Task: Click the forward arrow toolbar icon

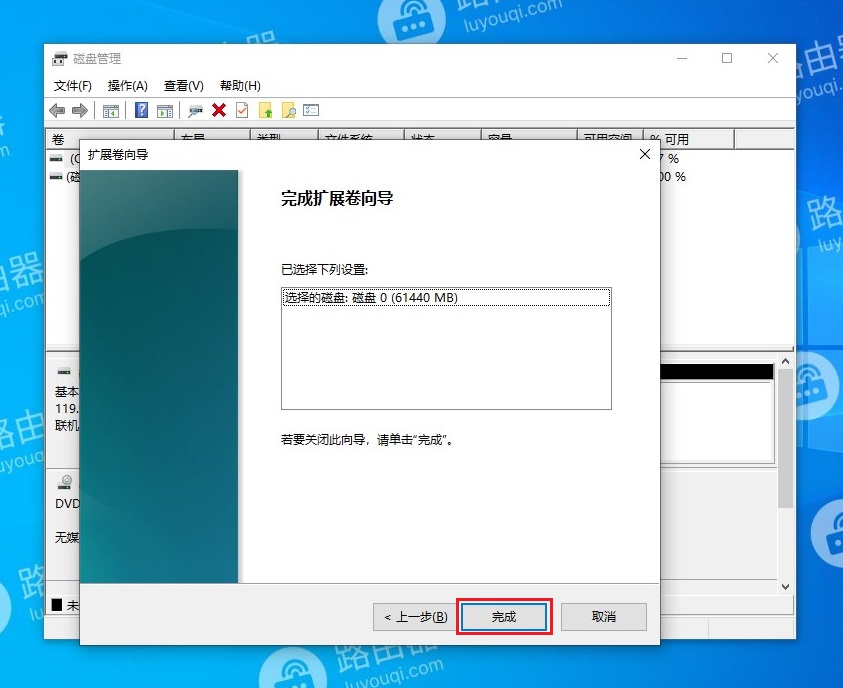Action: (80, 111)
